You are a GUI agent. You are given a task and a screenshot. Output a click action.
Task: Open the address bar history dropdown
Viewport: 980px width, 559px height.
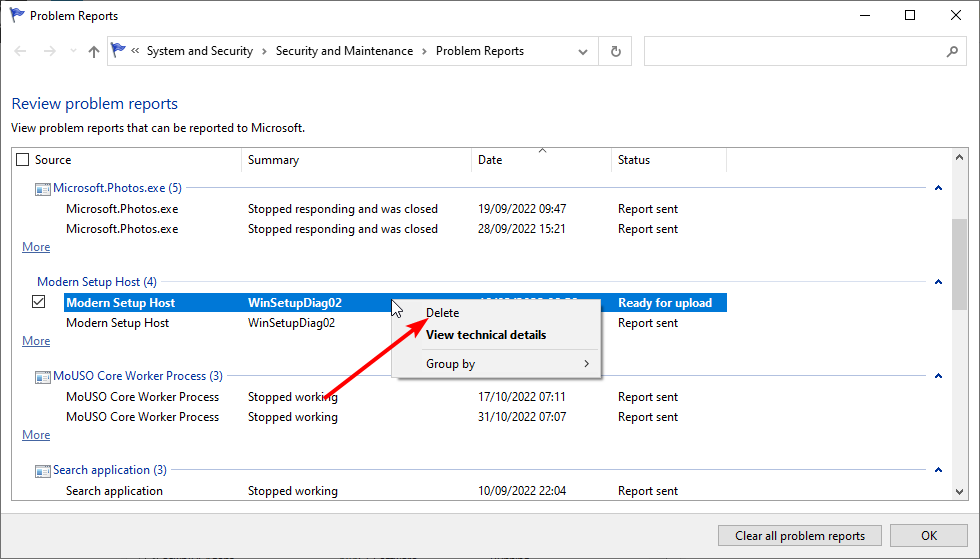[x=582, y=51]
